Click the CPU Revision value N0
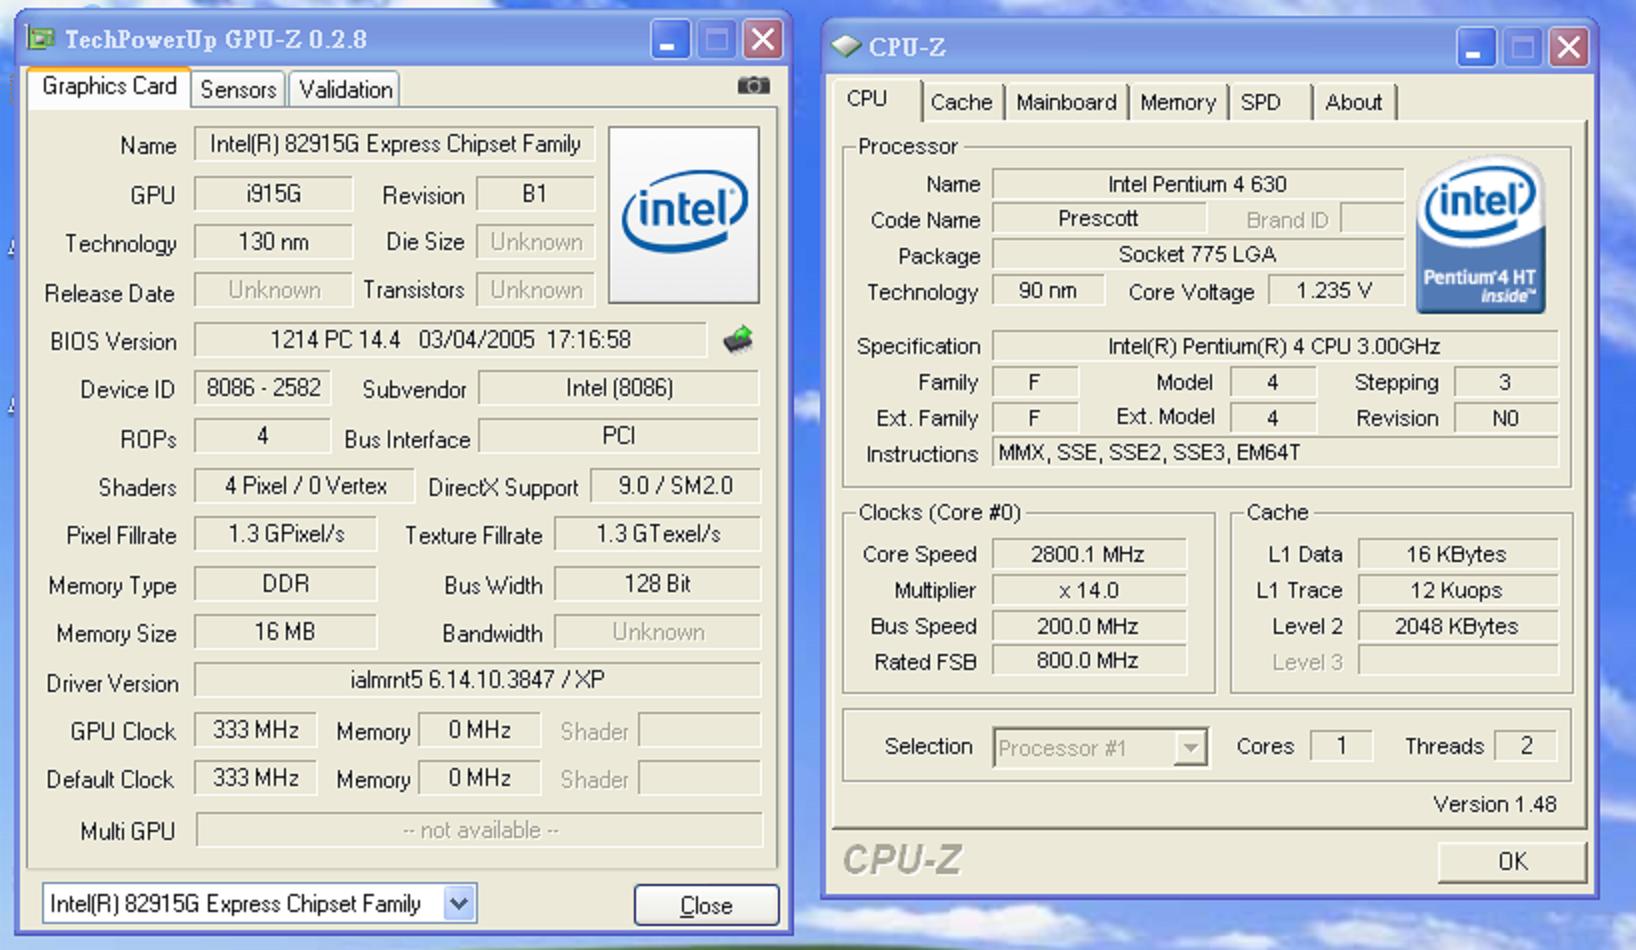1636x950 pixels. 1506,418
